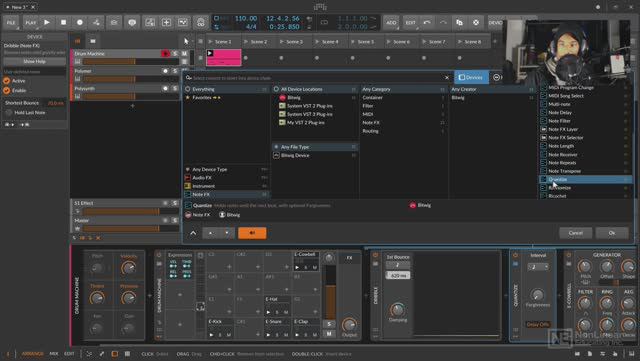Open the FILE menu
Image resolution: width=640 pixels, height=361 pixels.
point(11,22)
